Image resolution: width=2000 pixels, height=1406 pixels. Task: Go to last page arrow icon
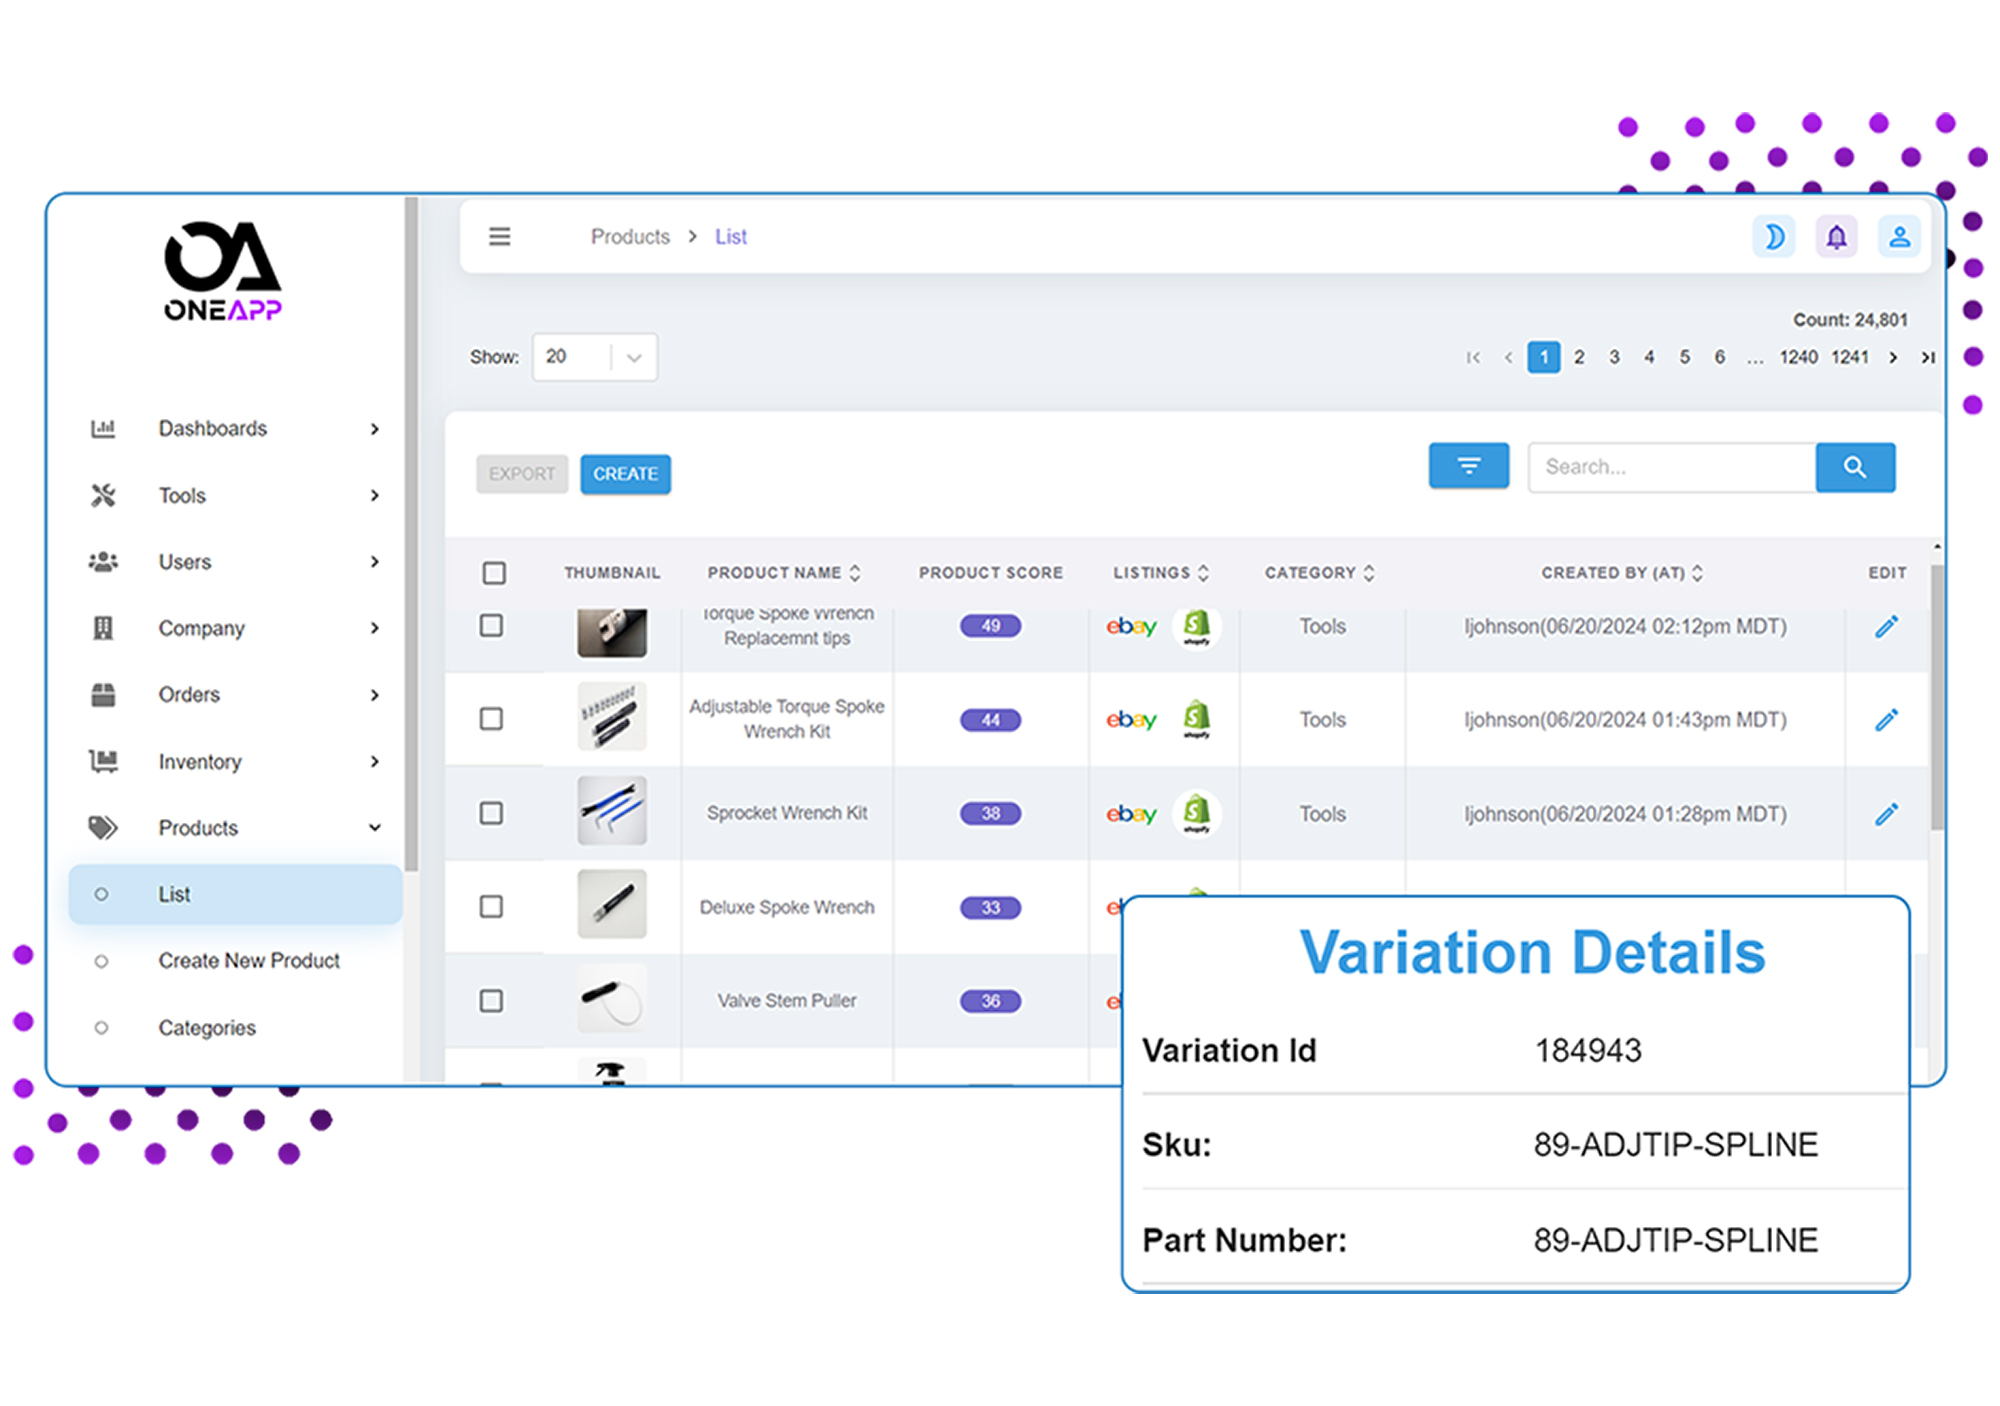tap(1927, 358)
